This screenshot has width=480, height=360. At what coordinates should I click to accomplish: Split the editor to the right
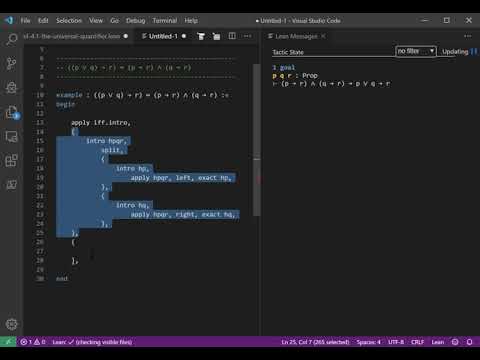[232, 36]
